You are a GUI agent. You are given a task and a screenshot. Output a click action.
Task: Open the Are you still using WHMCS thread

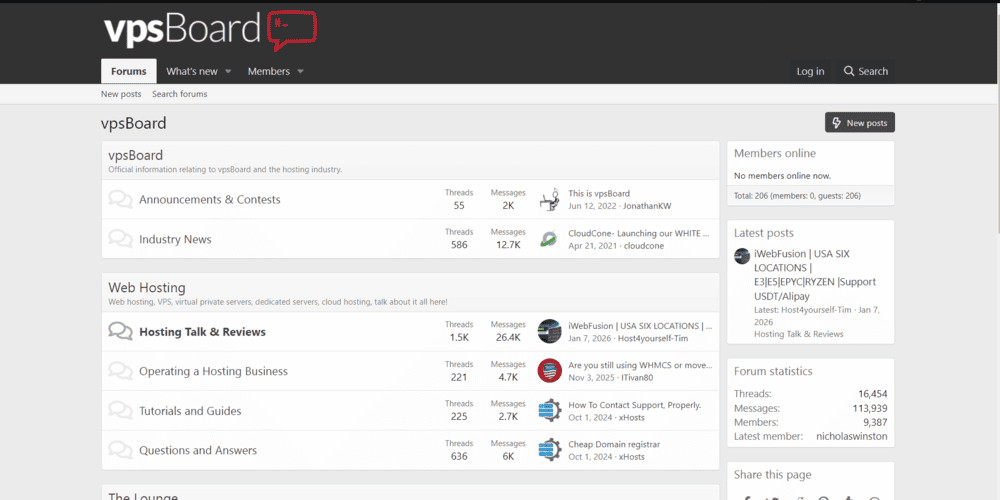click(640, 365)
